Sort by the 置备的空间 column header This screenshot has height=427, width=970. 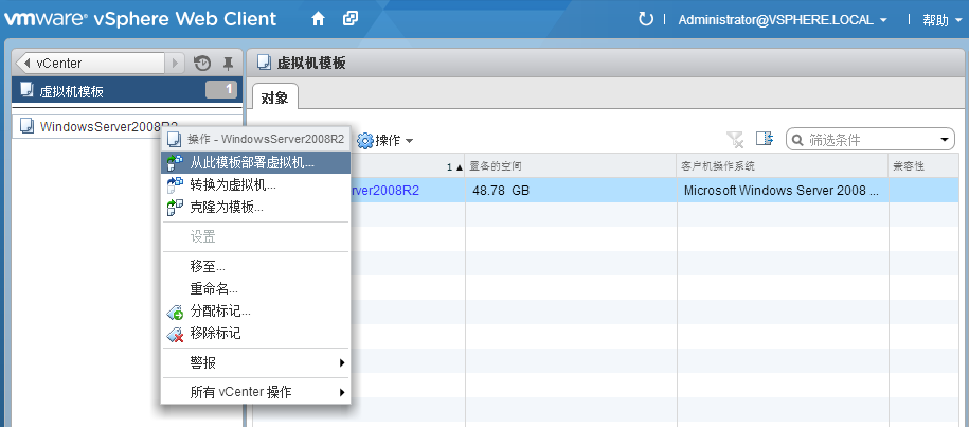click(571, 166)
